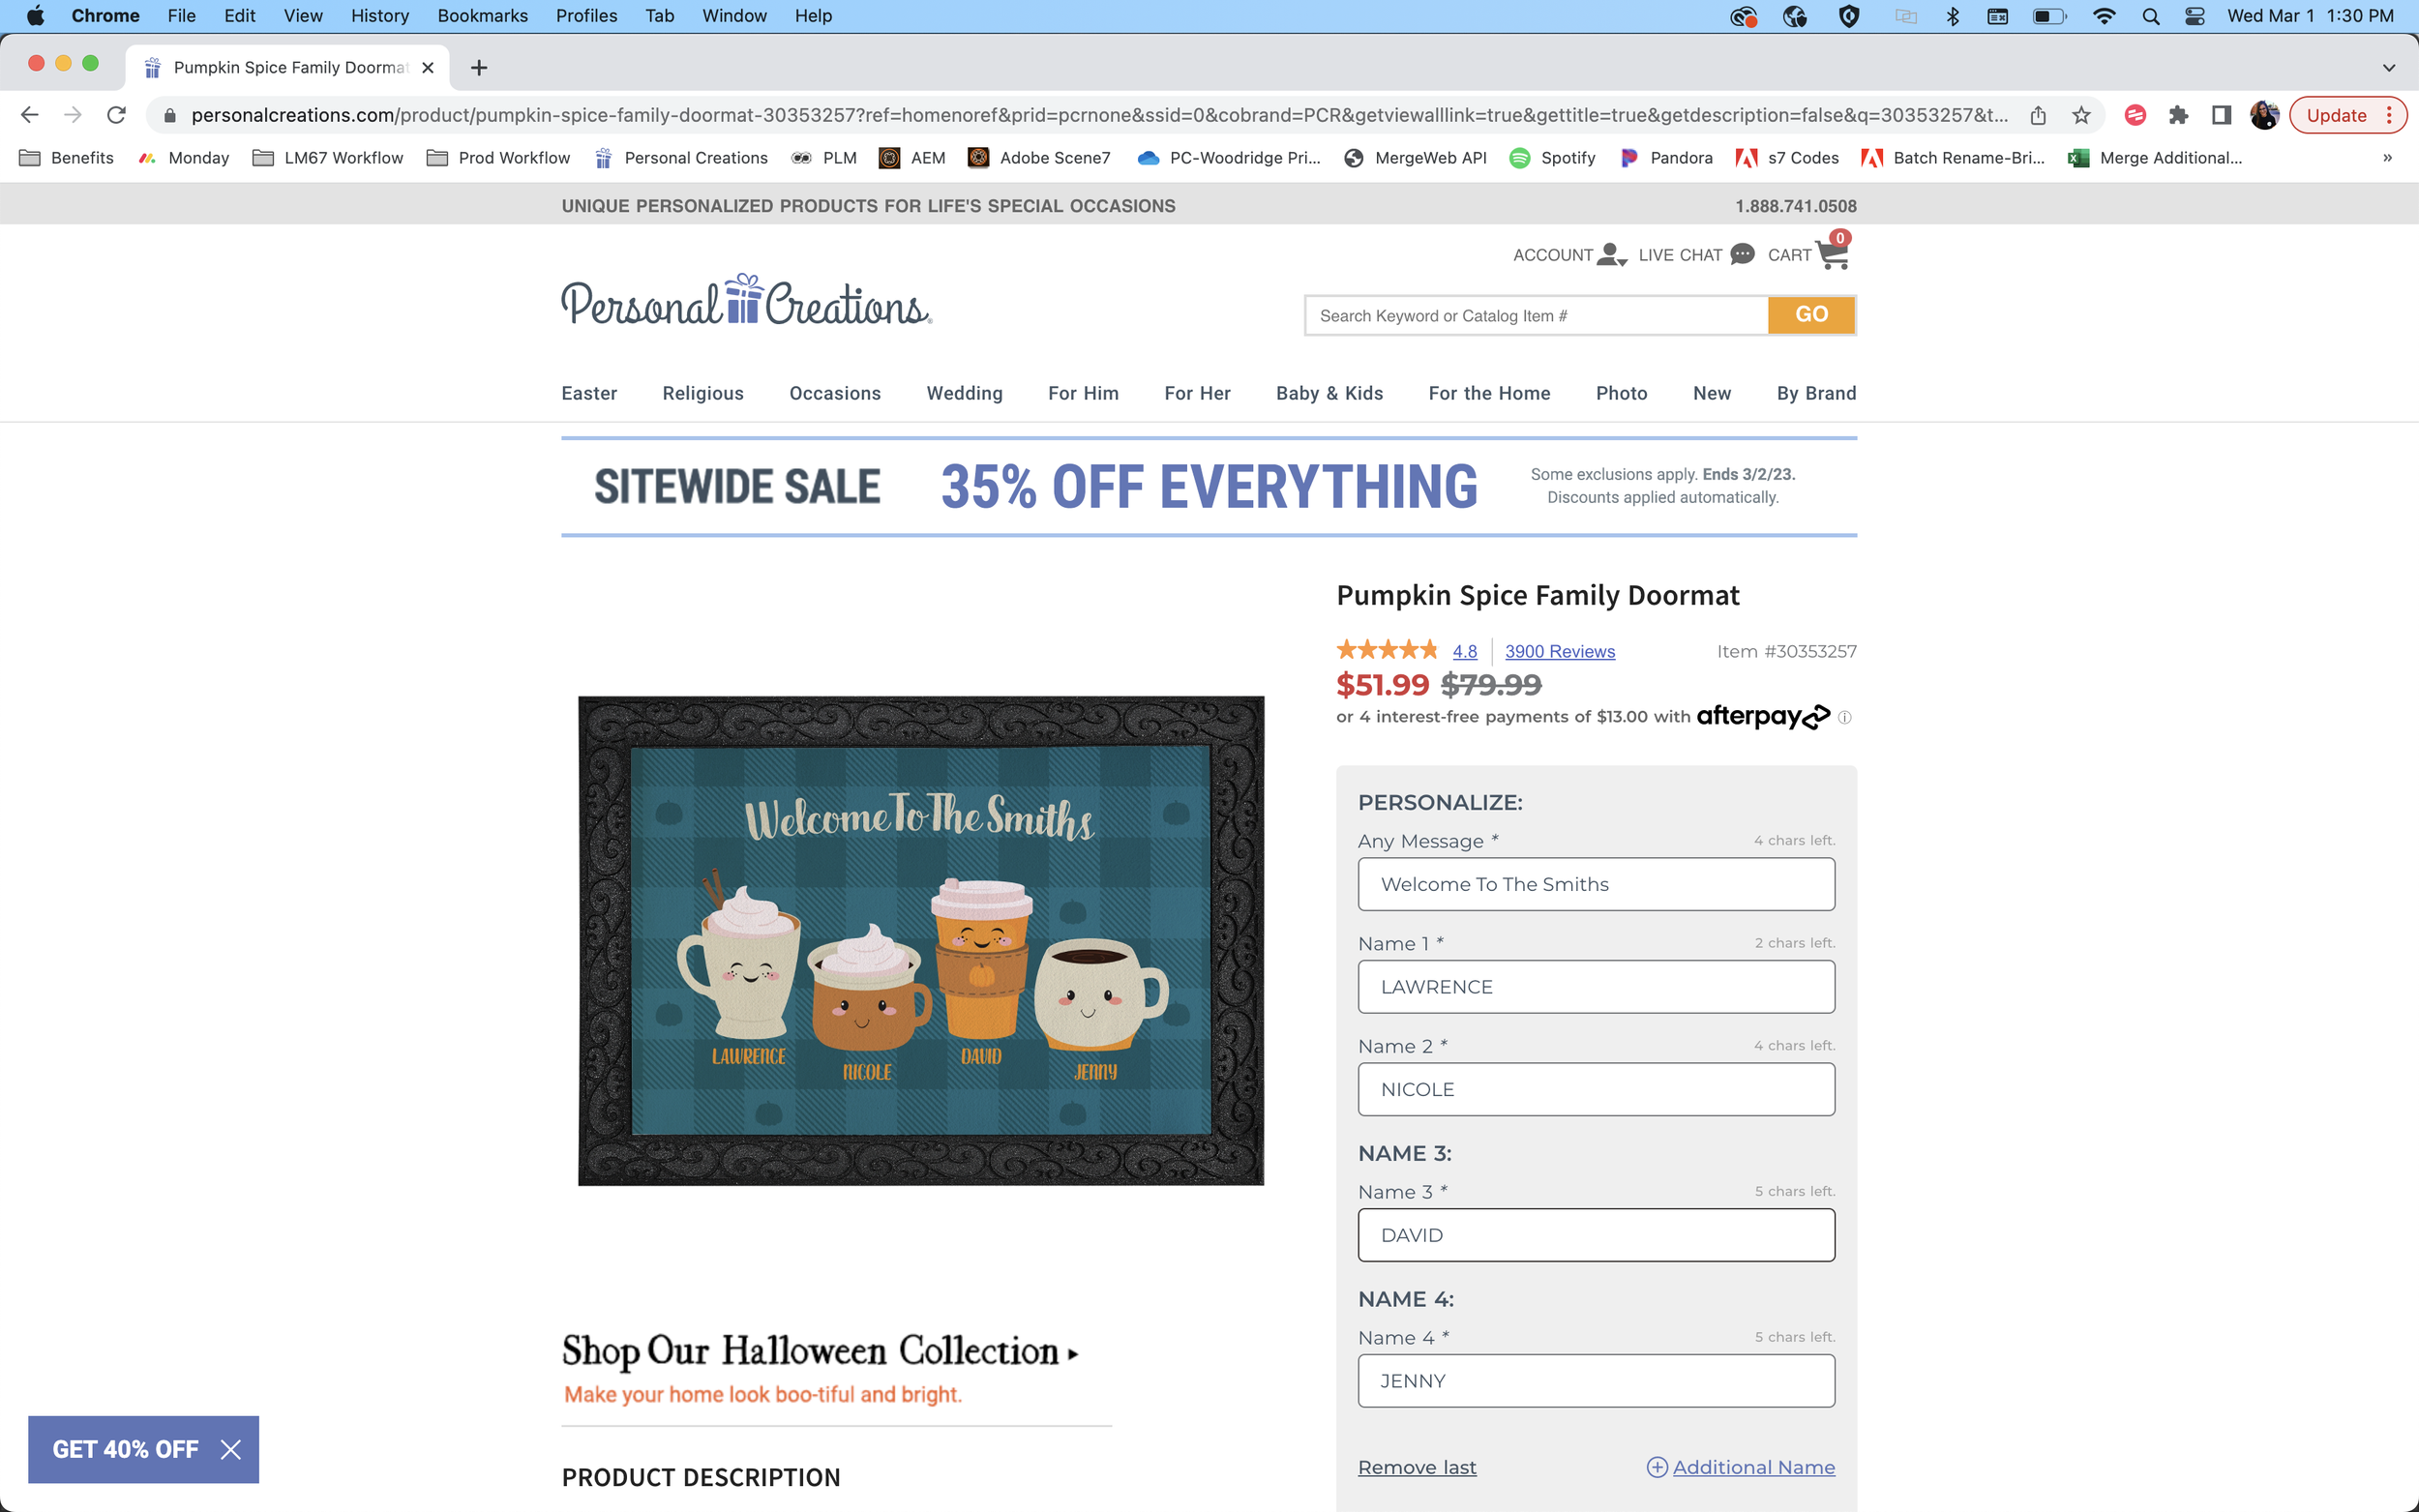Reload the page using the refresh icon
This screenshot has width=2419, height=1512.
click(116, 115)
